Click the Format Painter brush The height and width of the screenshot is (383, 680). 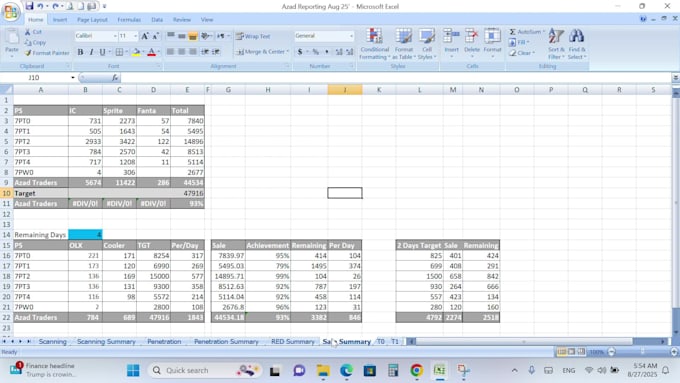click(47, 53)
